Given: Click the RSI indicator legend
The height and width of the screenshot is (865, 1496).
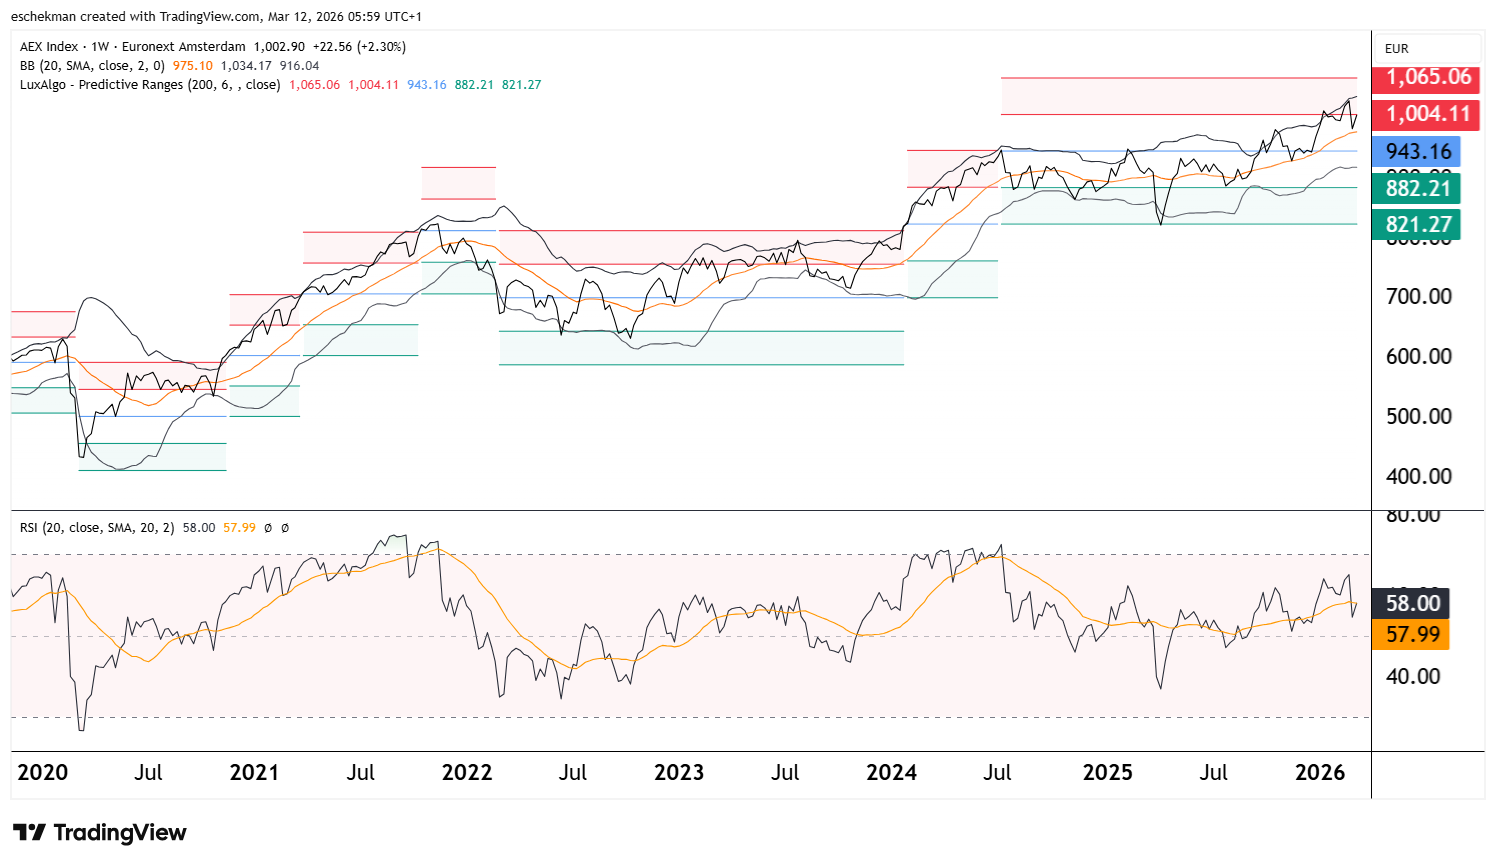Looking at the screenshot, I should point(96,528).
